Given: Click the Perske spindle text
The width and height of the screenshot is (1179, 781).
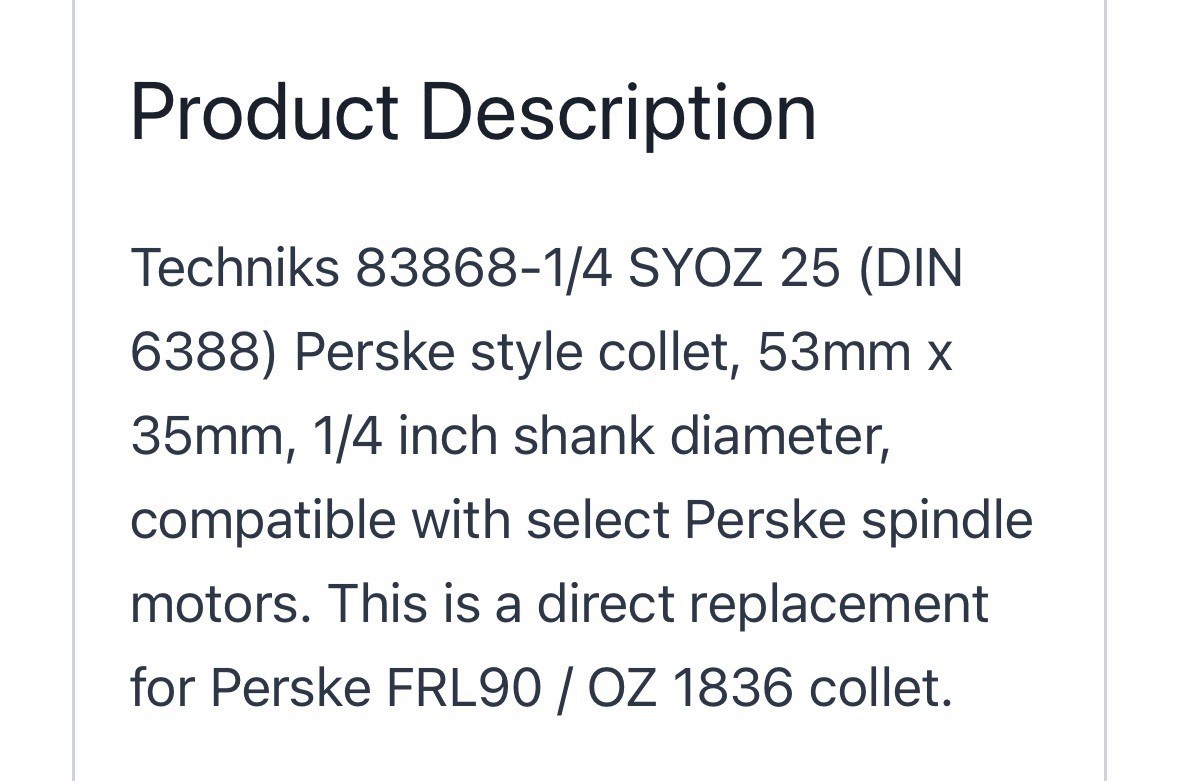Looking at the screenshot, I should click(859, 519).
